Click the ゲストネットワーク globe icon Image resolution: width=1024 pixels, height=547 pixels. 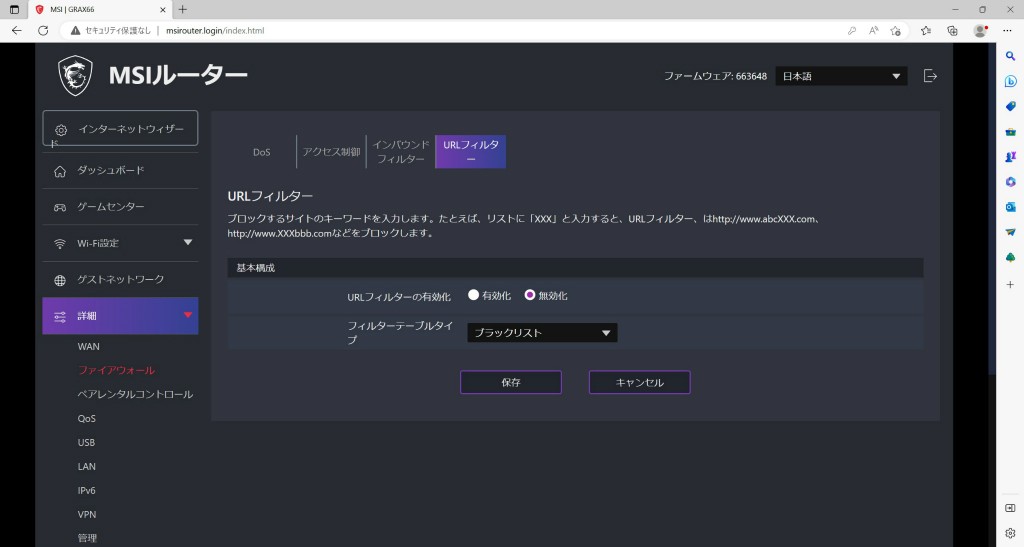(x=59, y=280)
